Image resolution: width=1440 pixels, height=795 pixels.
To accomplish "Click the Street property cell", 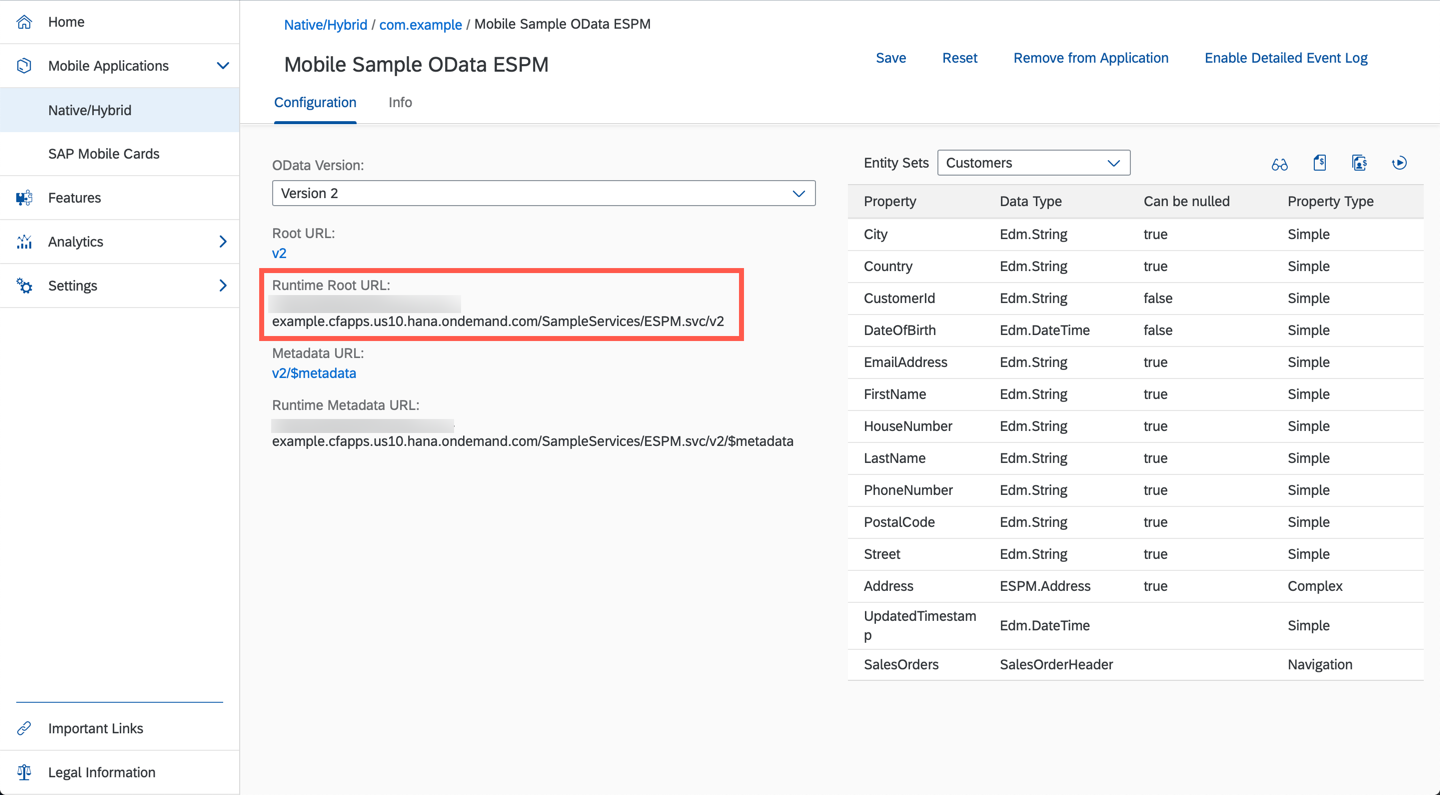I will (x=882, y=554).
